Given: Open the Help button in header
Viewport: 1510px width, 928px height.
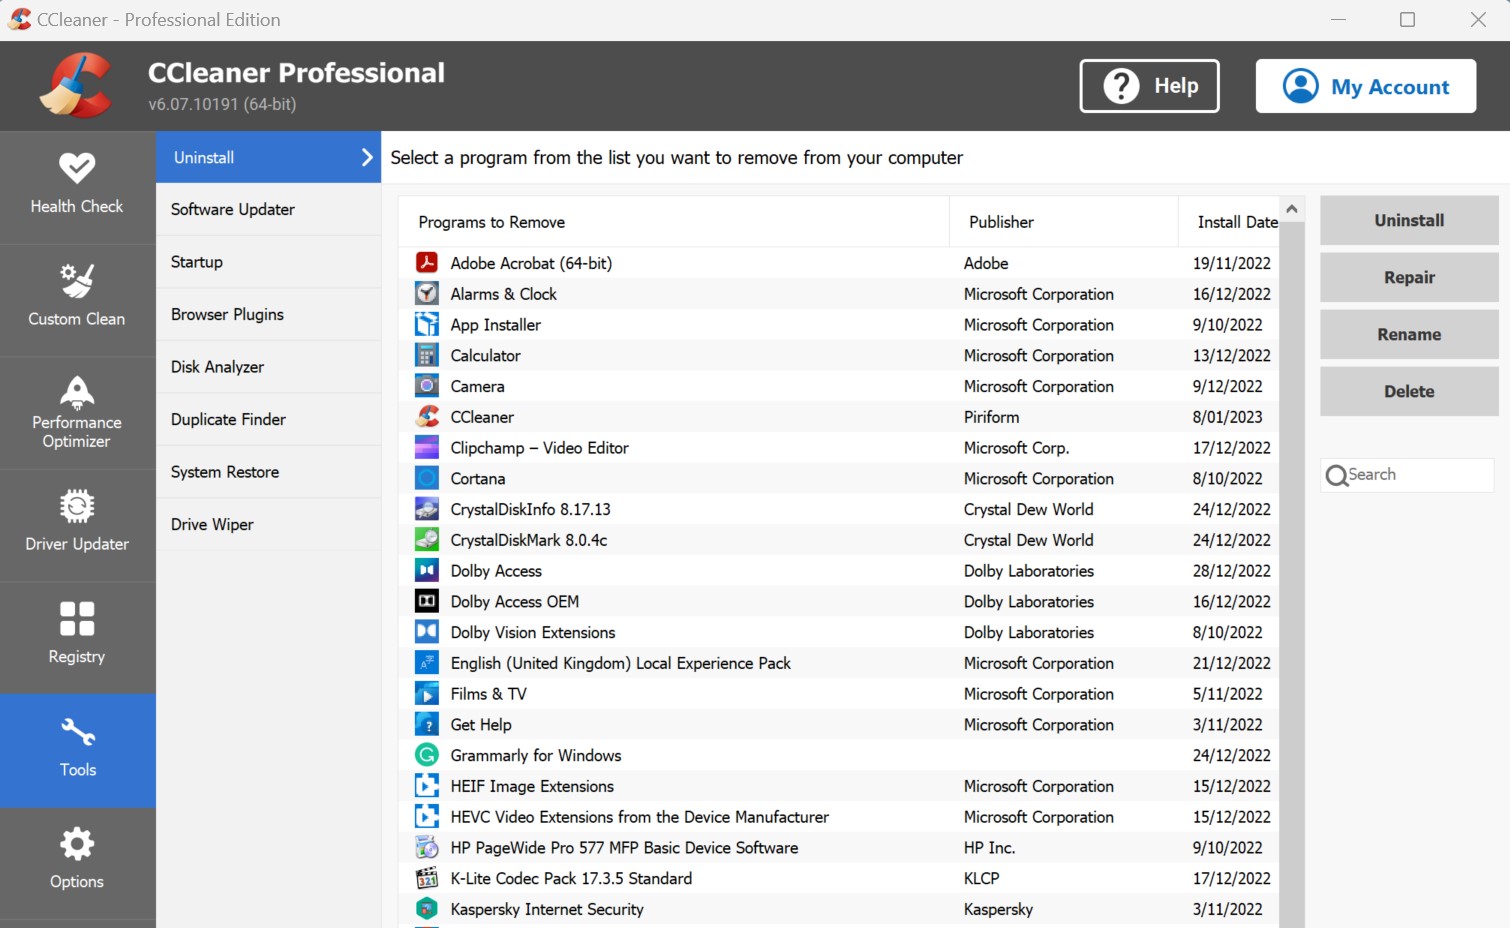Looking at the screenshot, I should coord(1149,87).
